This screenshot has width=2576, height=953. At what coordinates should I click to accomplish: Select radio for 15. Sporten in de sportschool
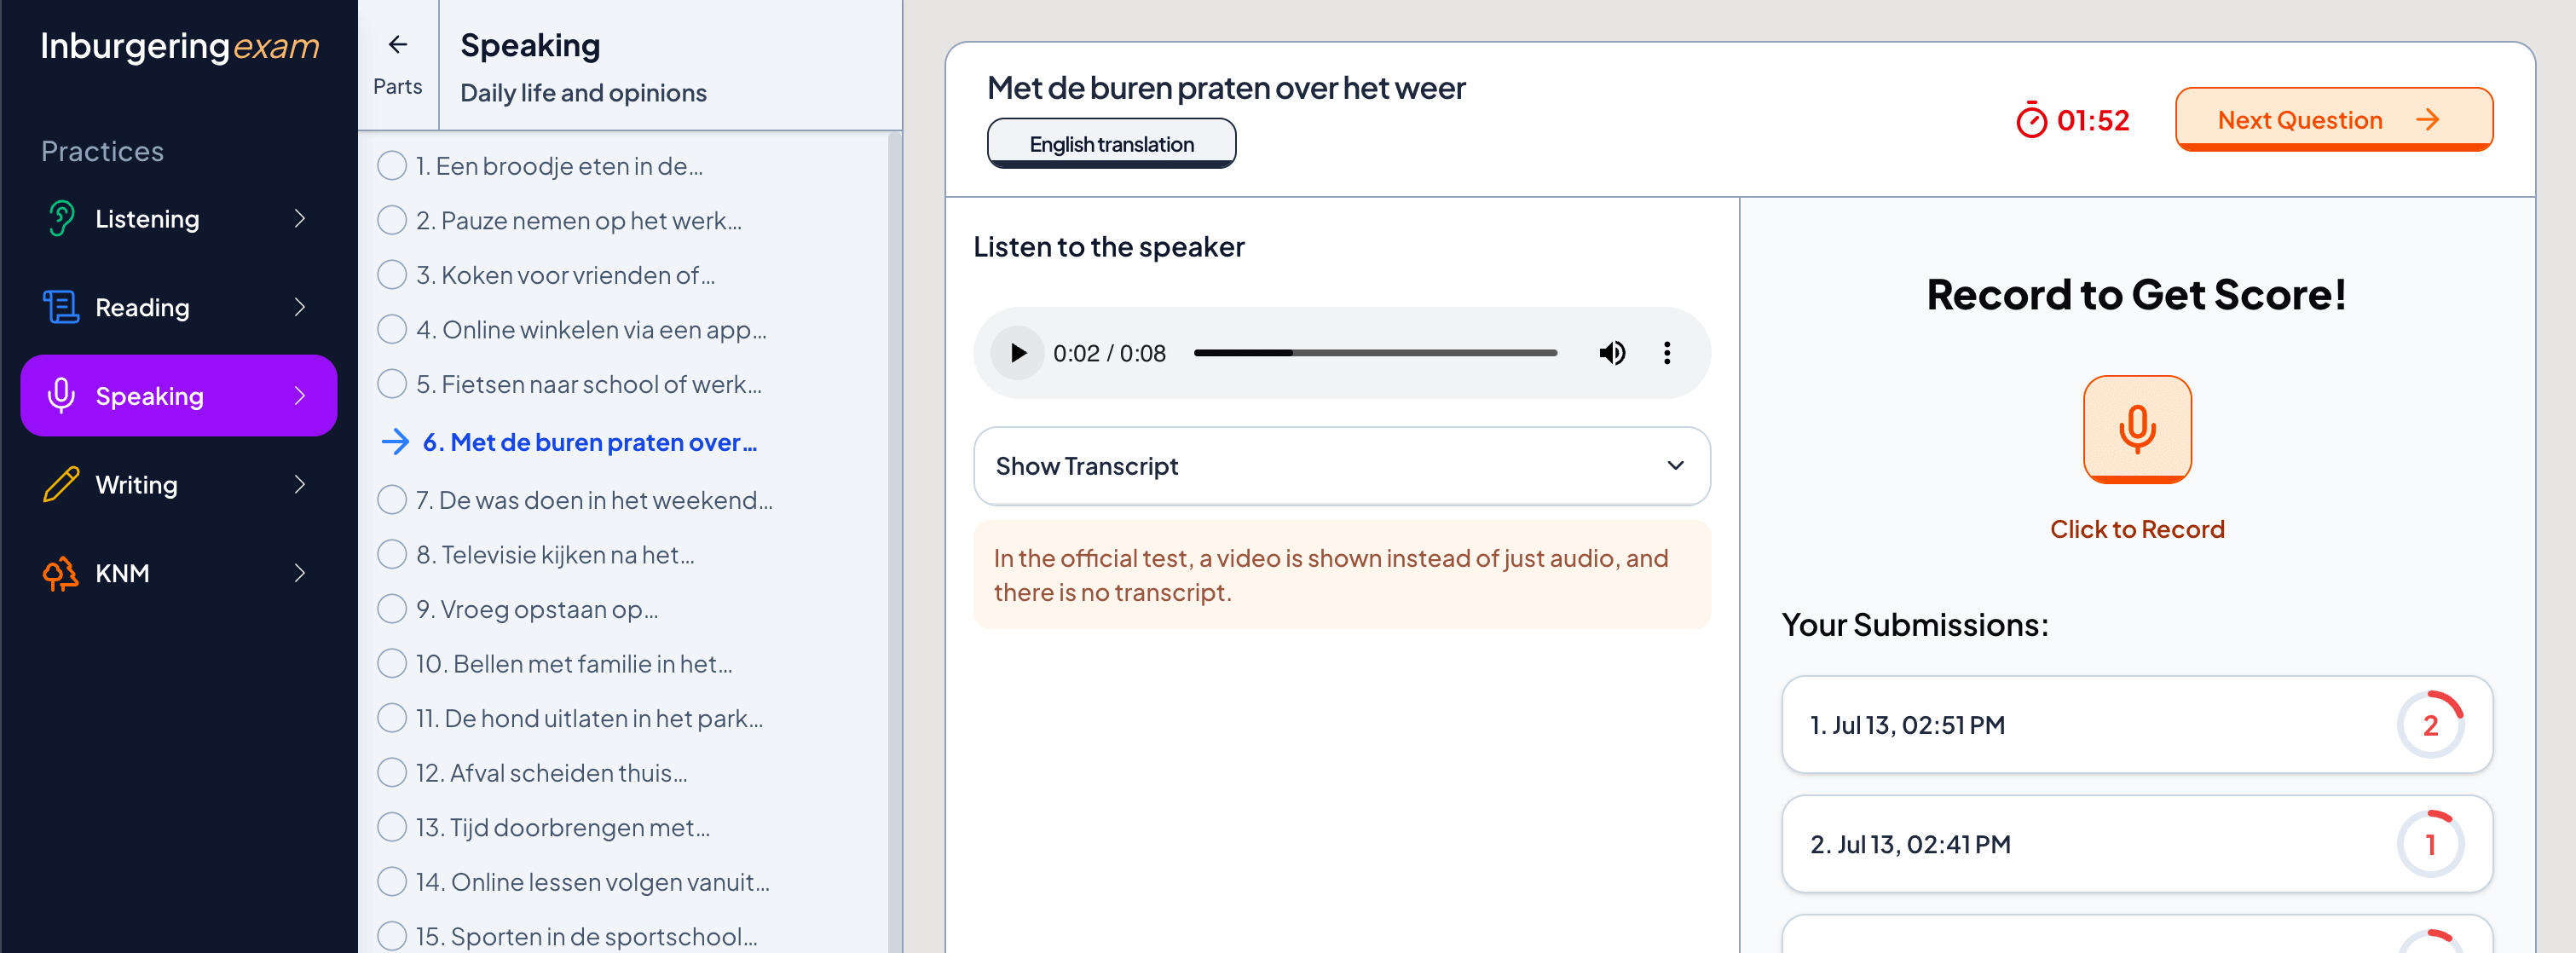(392, 935)
